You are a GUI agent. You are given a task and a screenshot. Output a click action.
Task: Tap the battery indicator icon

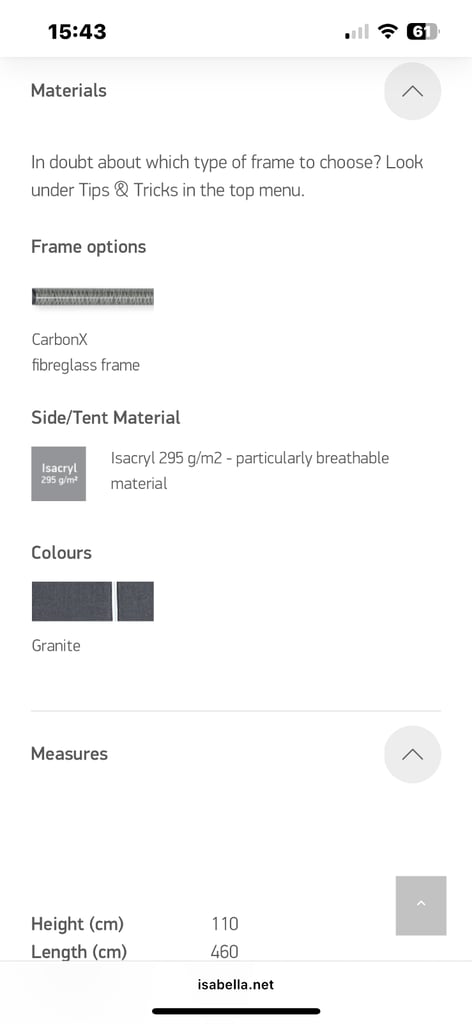(x=423, y=31)
